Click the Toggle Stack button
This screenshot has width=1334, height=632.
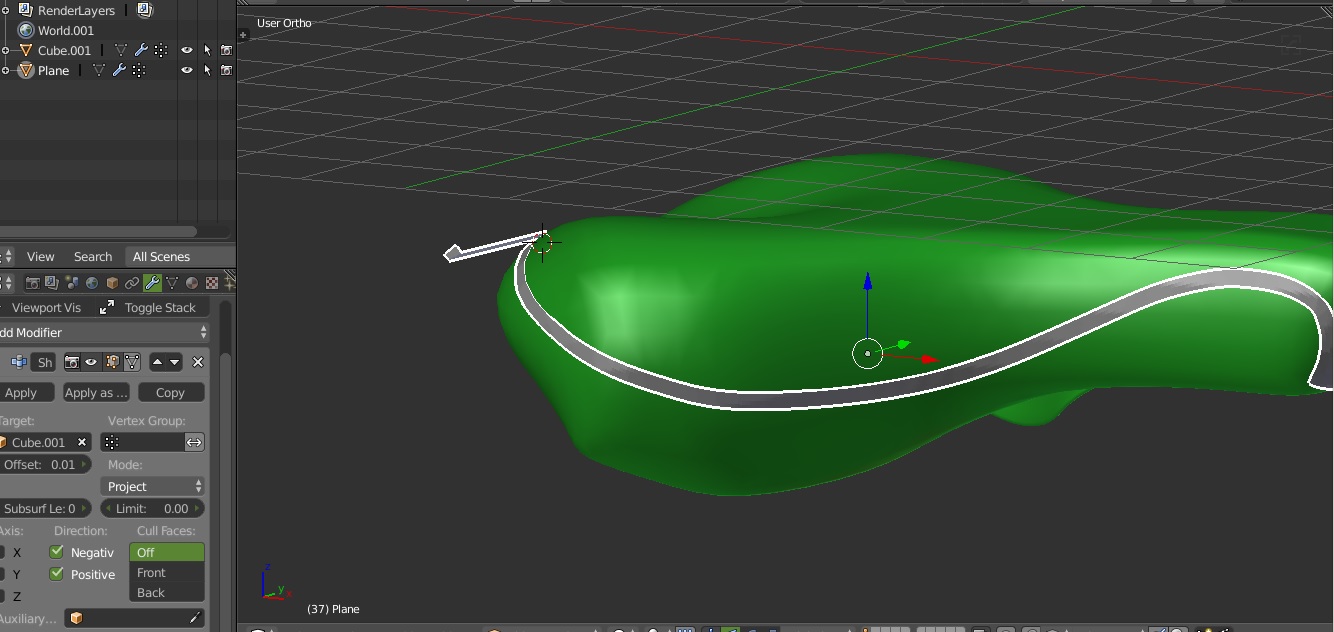coord(152,307)
